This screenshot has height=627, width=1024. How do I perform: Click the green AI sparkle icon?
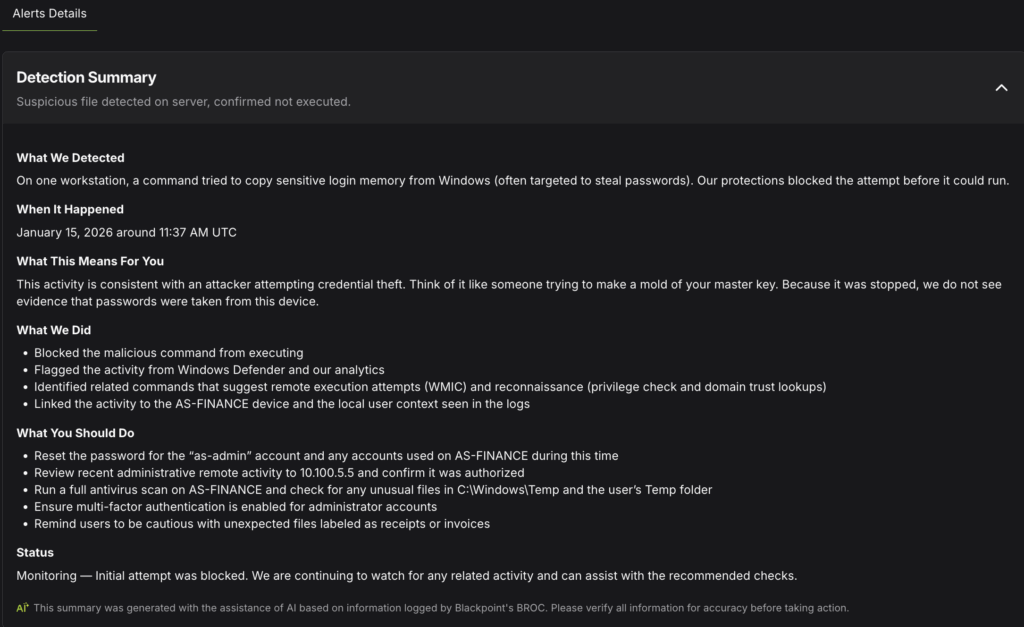pyautogui.click(x=22, y=607)
